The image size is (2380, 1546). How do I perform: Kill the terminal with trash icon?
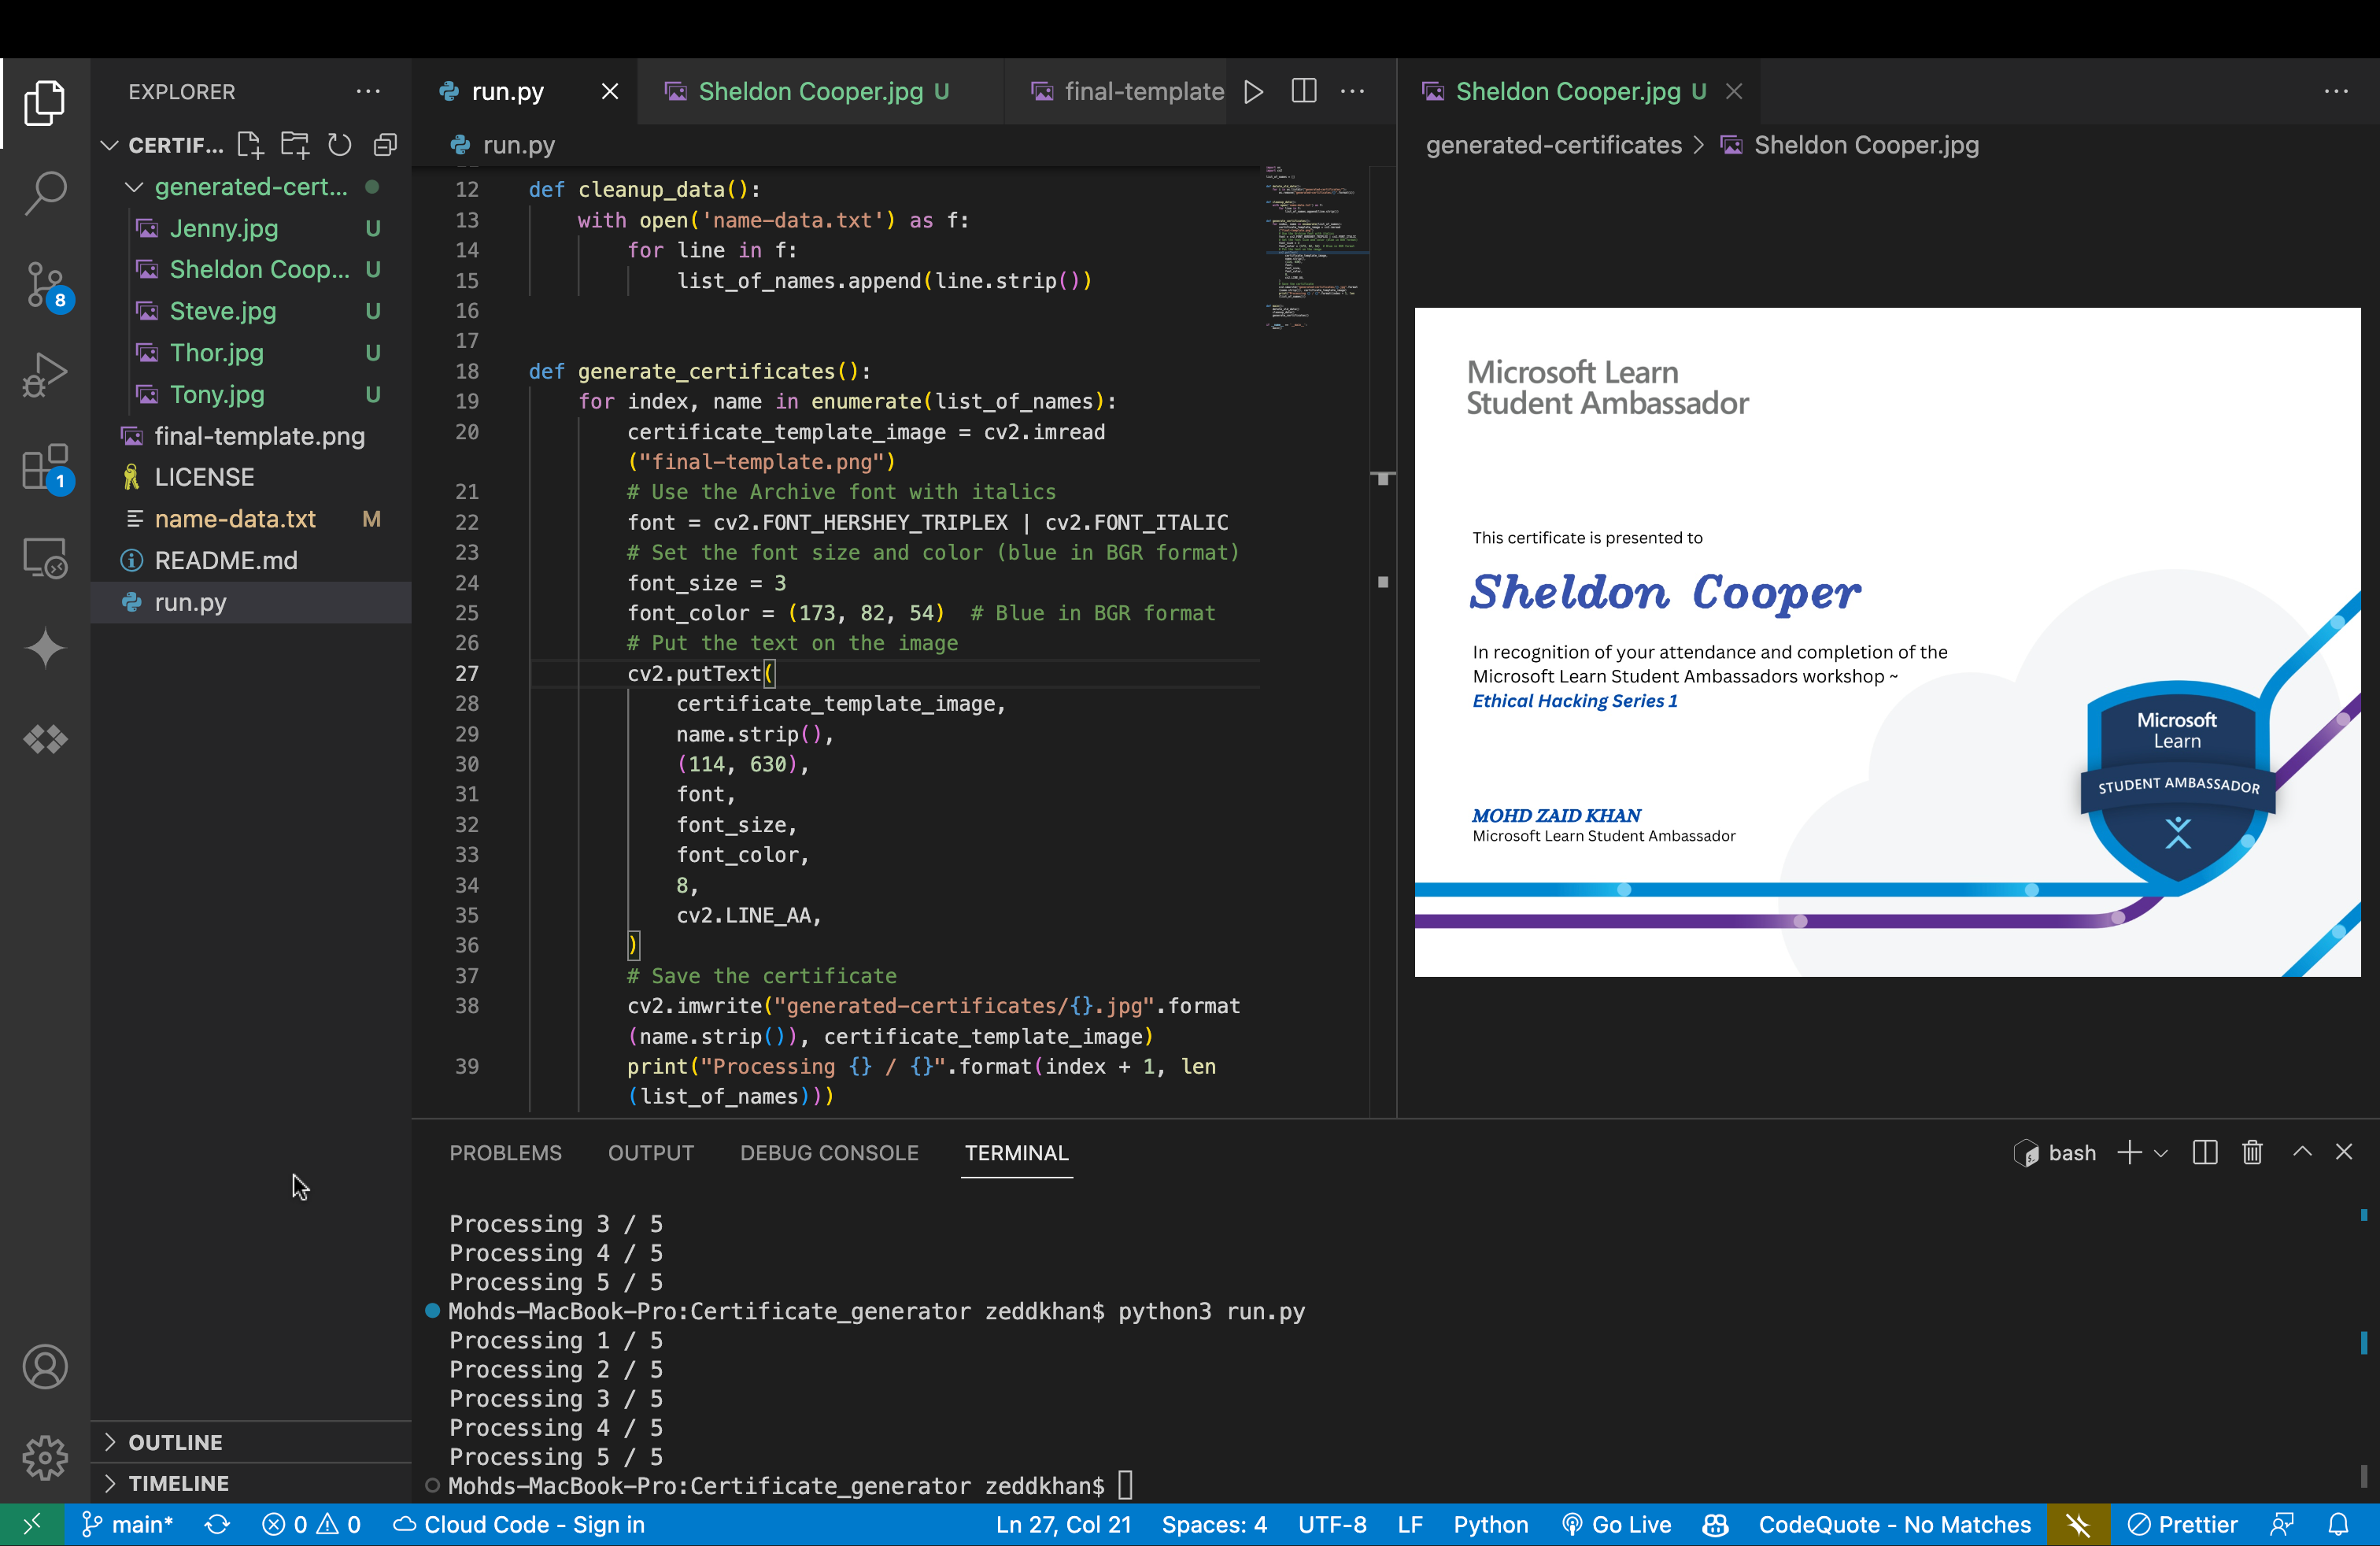tap(2252, 1153)
